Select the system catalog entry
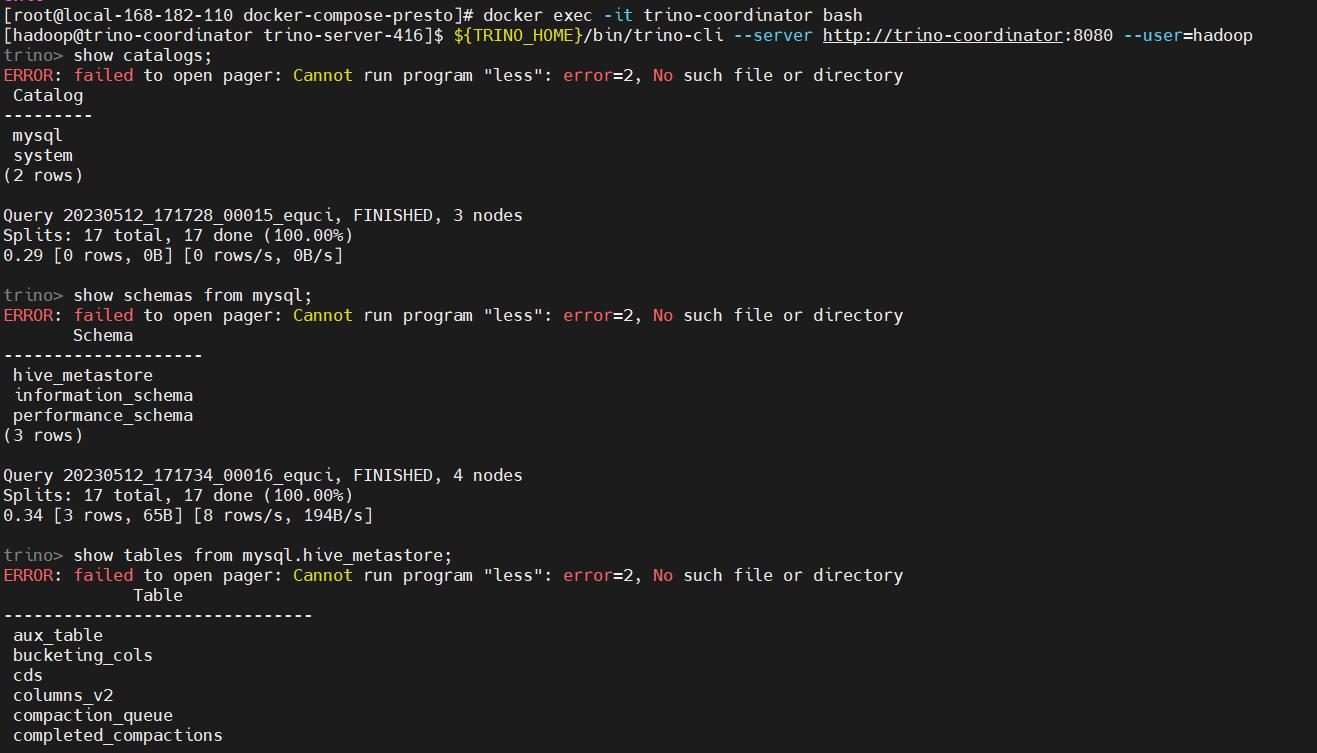This screenshot has height=753, width=1317. coord(42,155)
